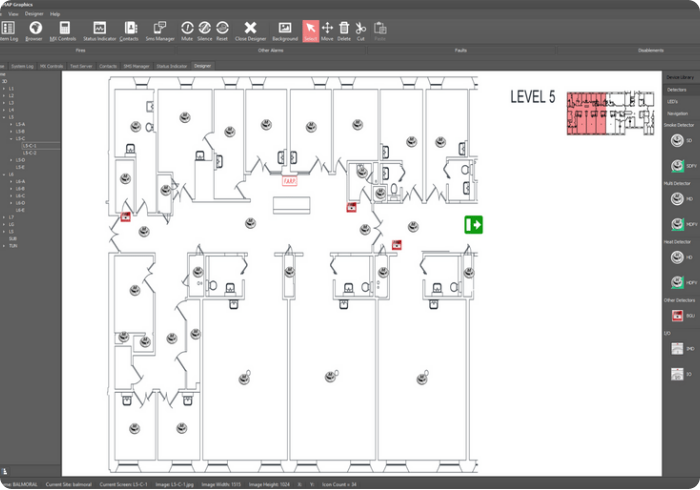Screen dimensions: 700x490
Task: Open the Designer menu
Action: [x=33, y=14]
